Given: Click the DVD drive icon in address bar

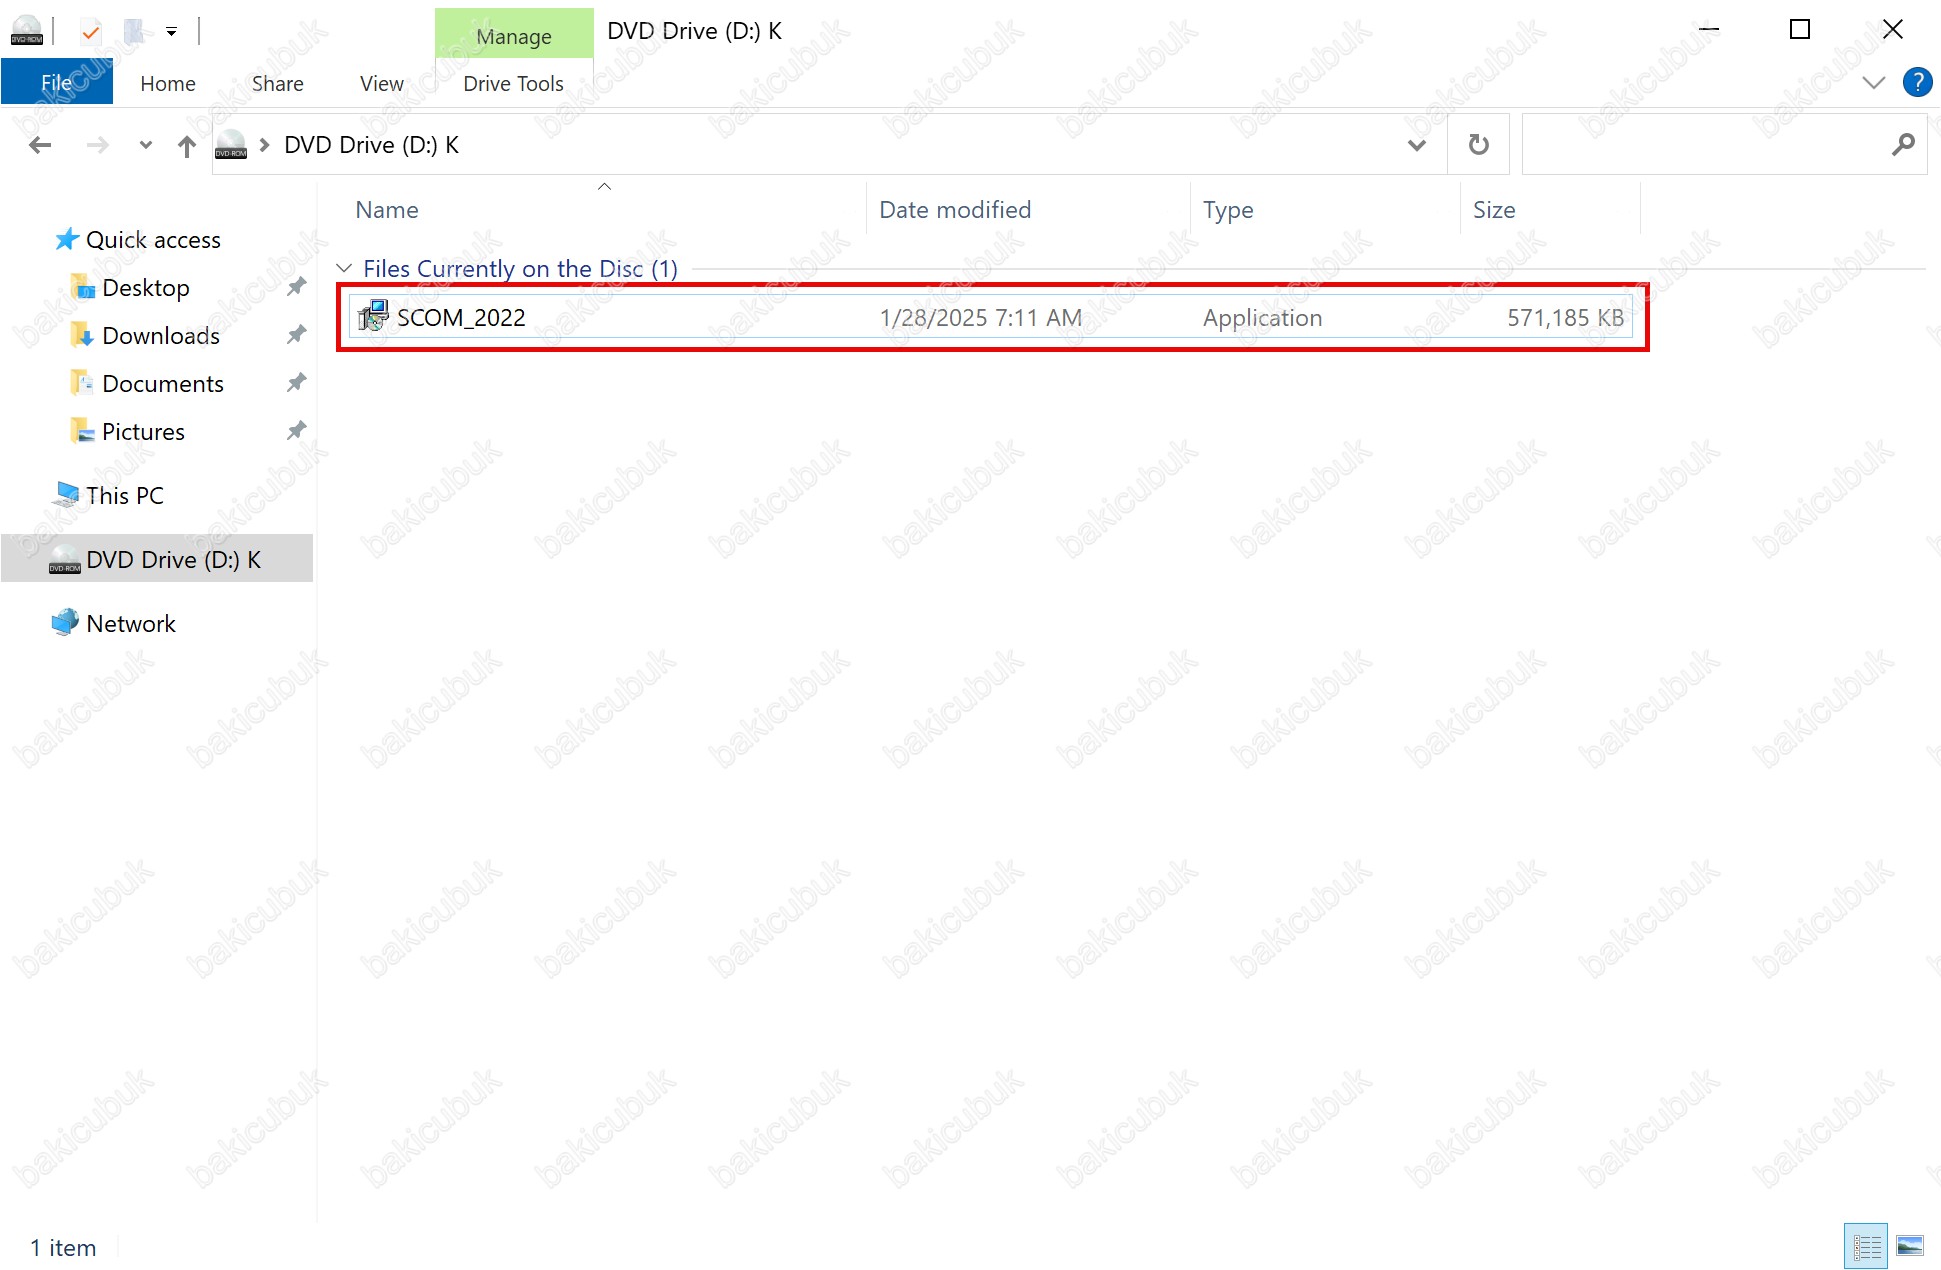Looking at the screenshot, I should (231, 145).
